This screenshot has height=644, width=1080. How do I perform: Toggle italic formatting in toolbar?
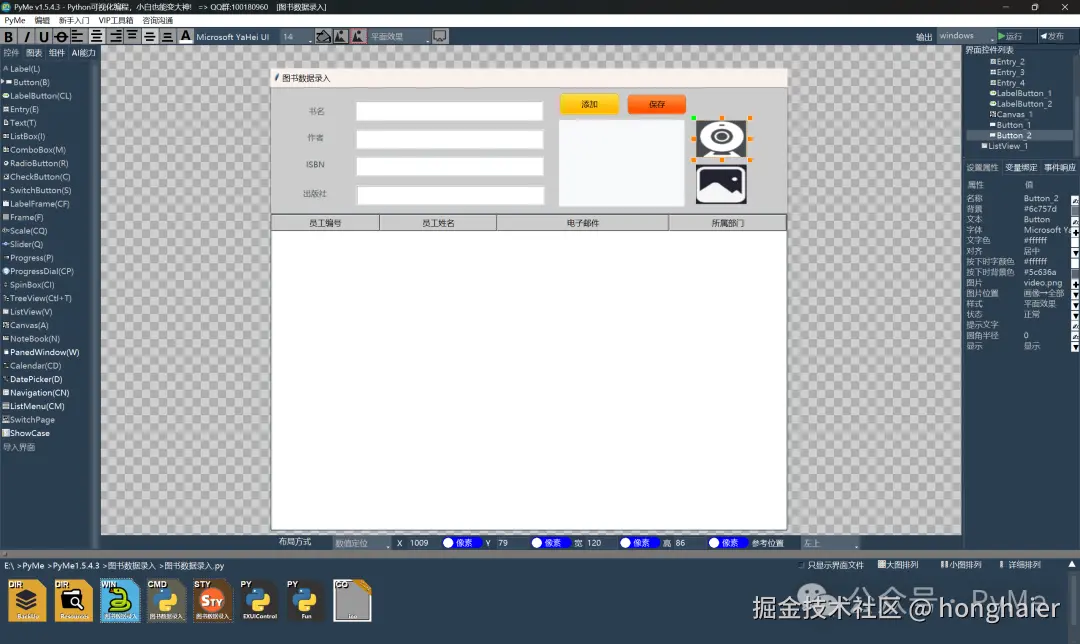[26, 37]
